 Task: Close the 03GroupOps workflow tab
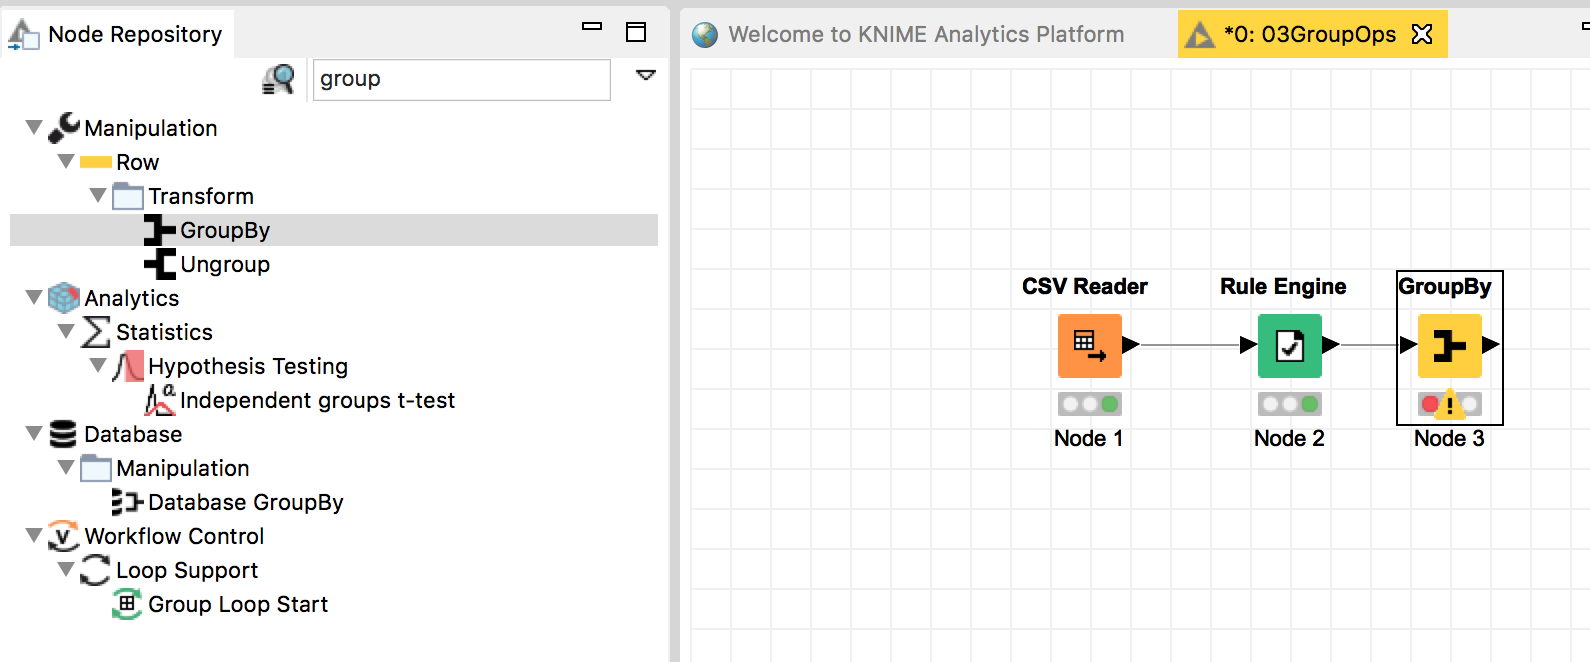(x=1422, y=34)
